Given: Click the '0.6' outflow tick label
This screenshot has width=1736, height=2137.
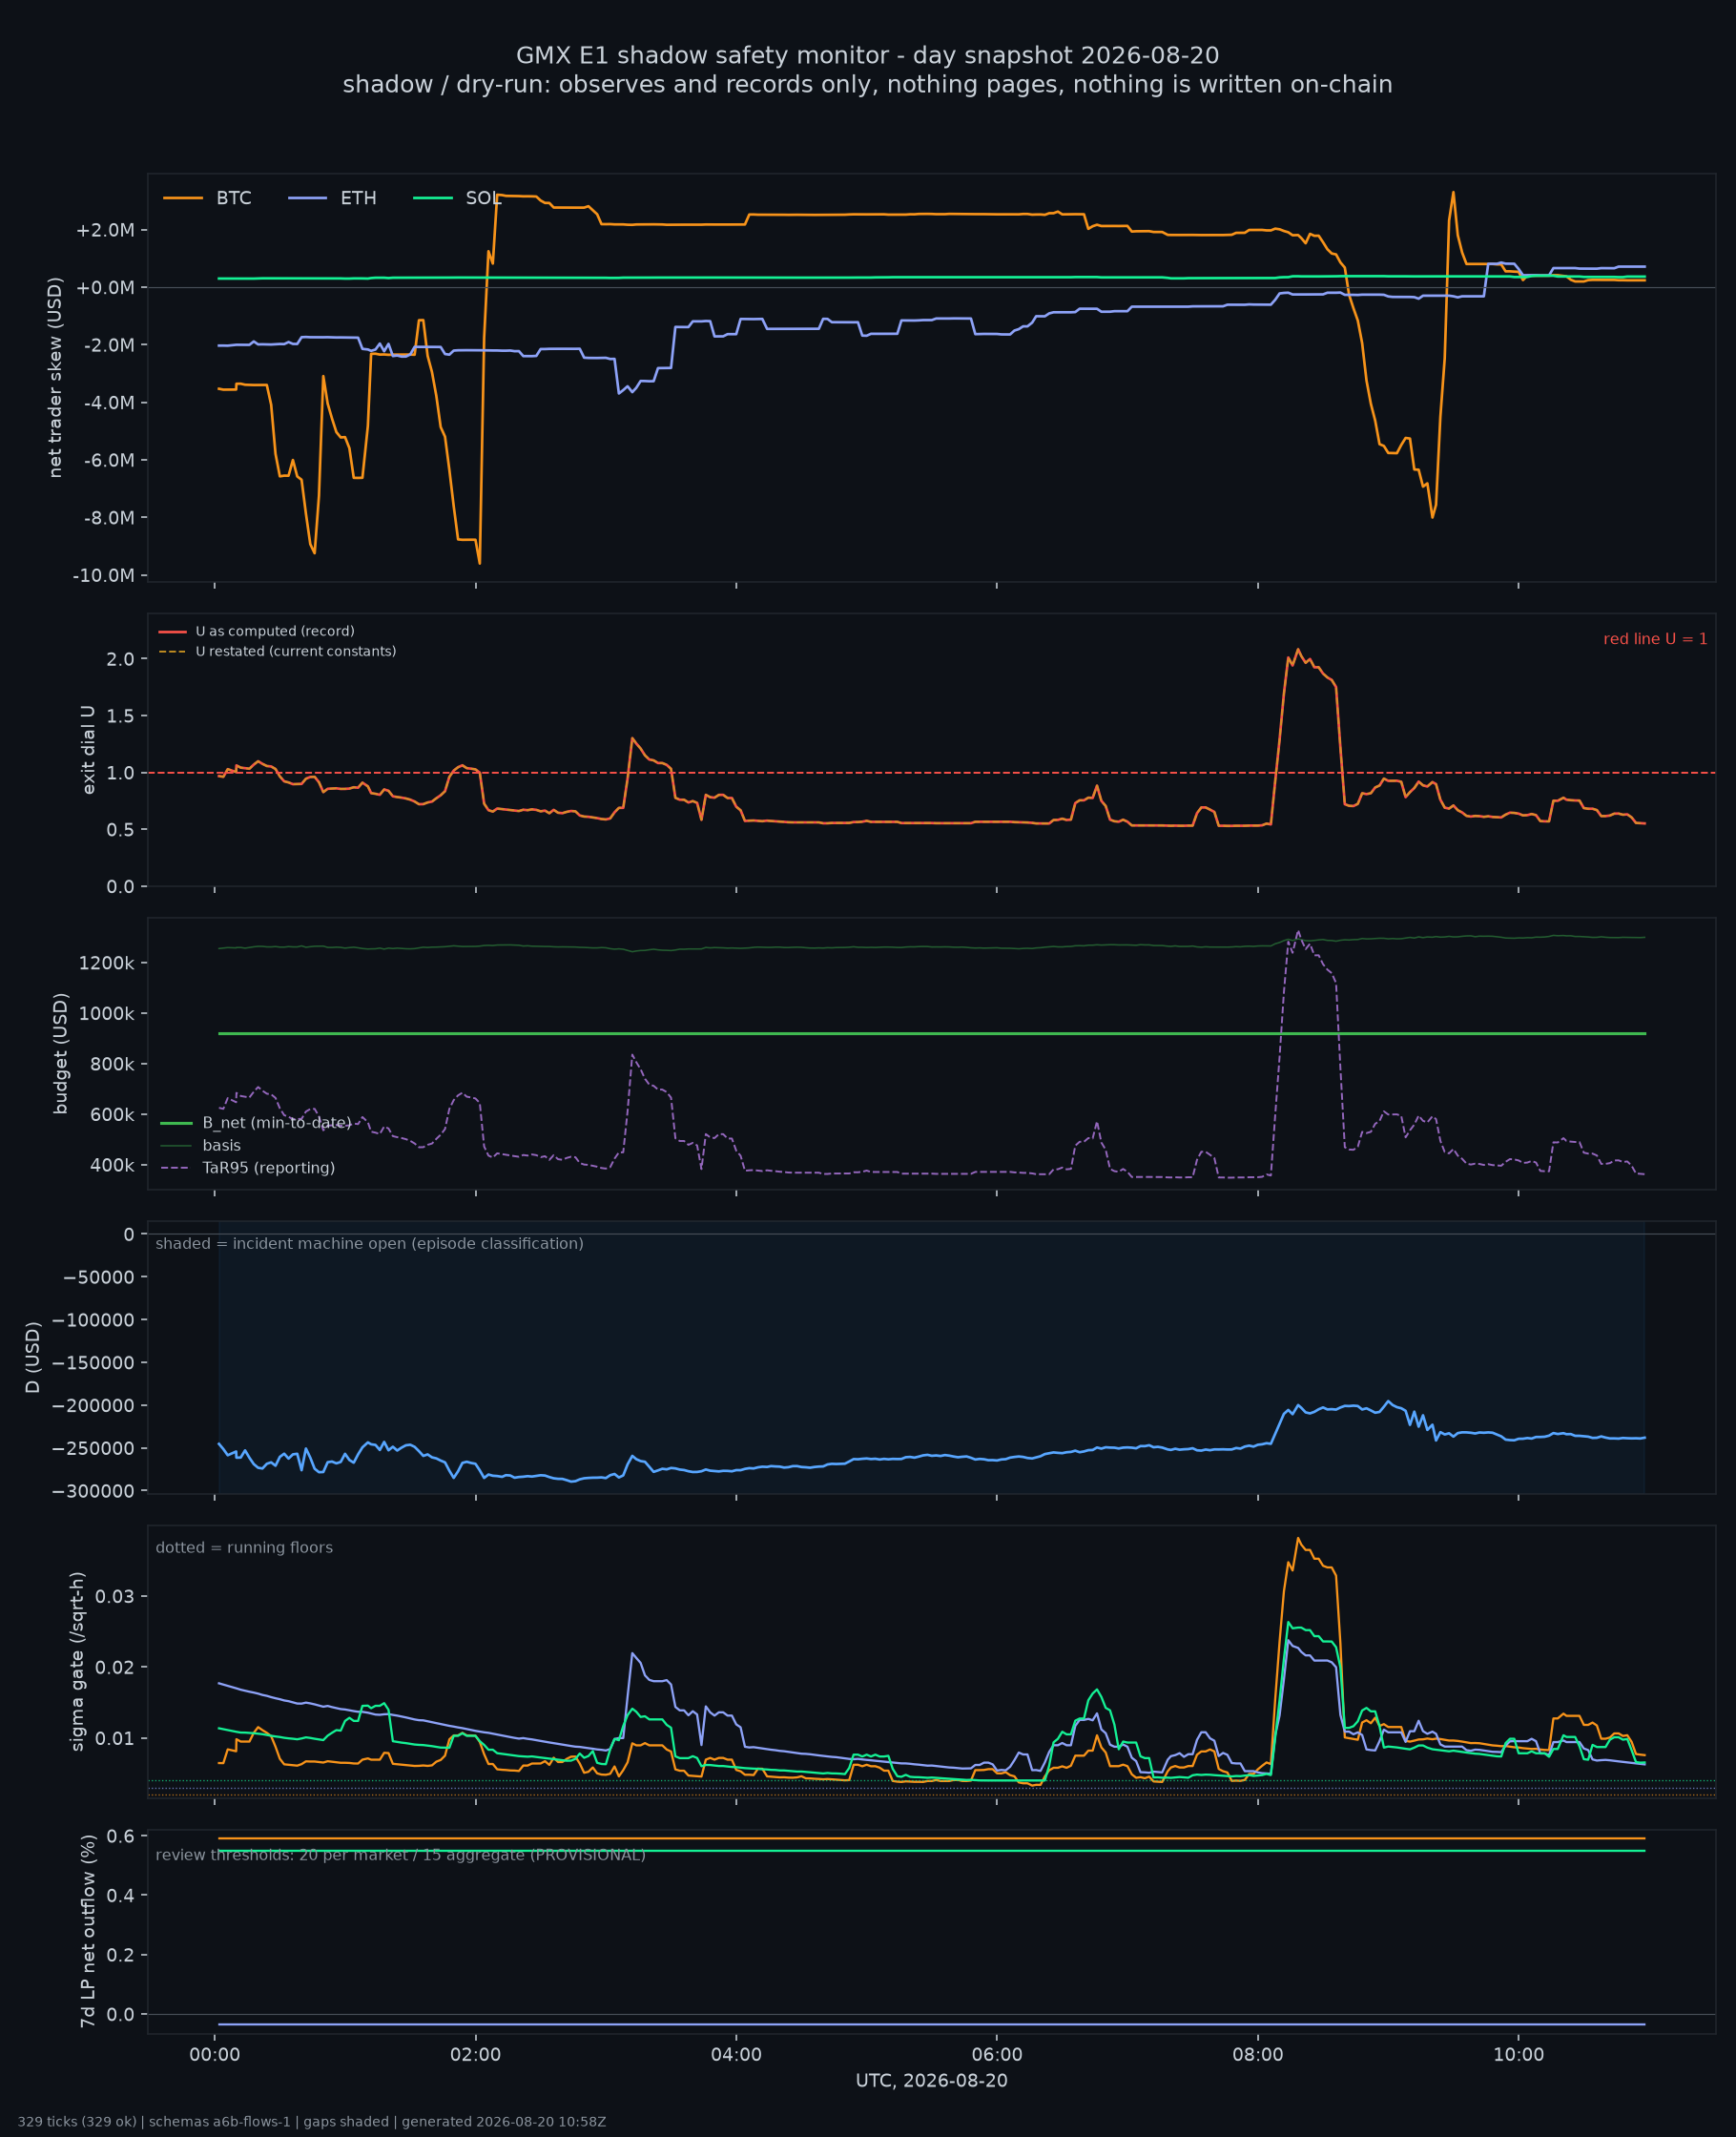Looking at the screenshot, I should [120, 1836].
